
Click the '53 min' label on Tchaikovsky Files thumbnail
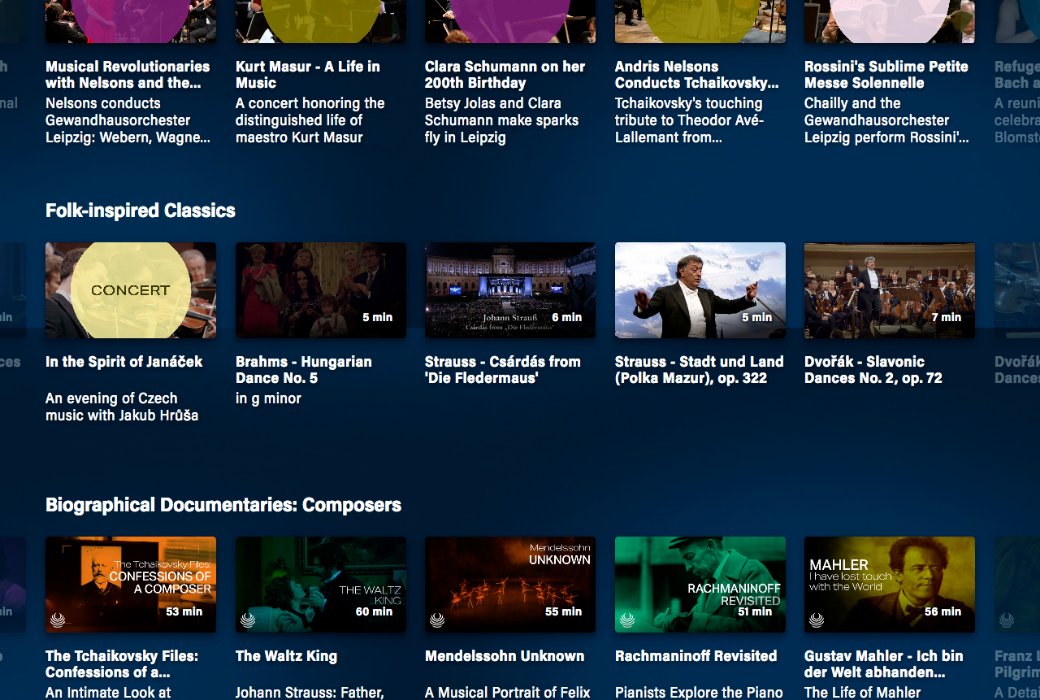(x=184, y=611)
